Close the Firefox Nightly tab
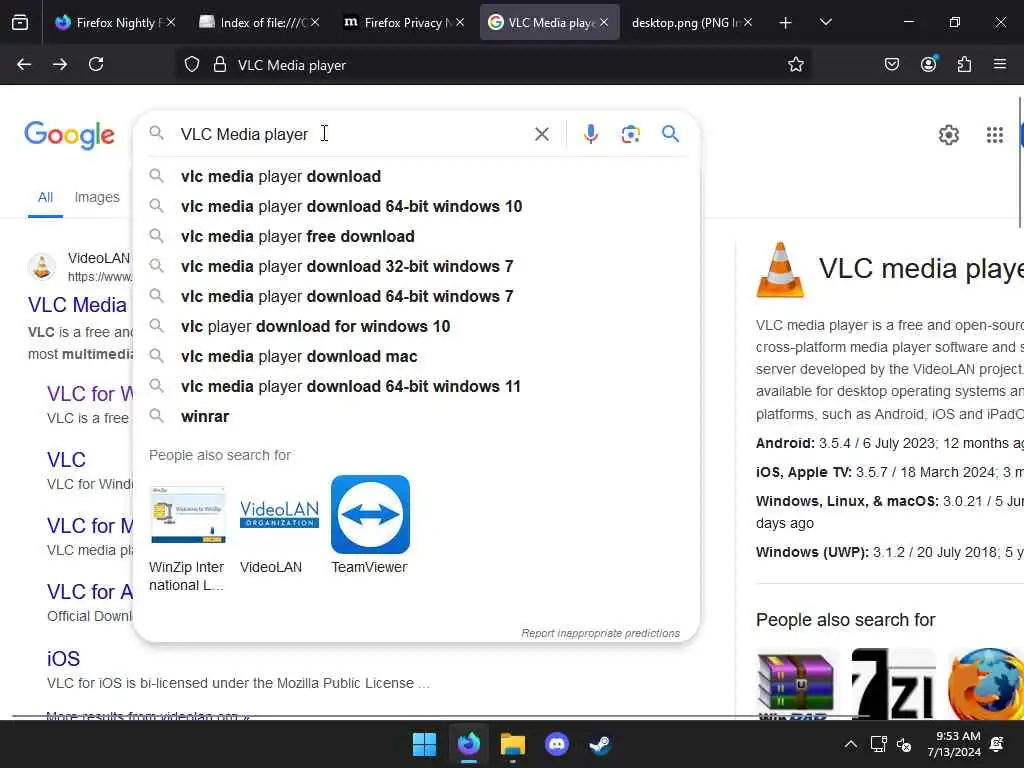Image resolution: width=1024 pixels, height=768 pixels. (171, 23)
